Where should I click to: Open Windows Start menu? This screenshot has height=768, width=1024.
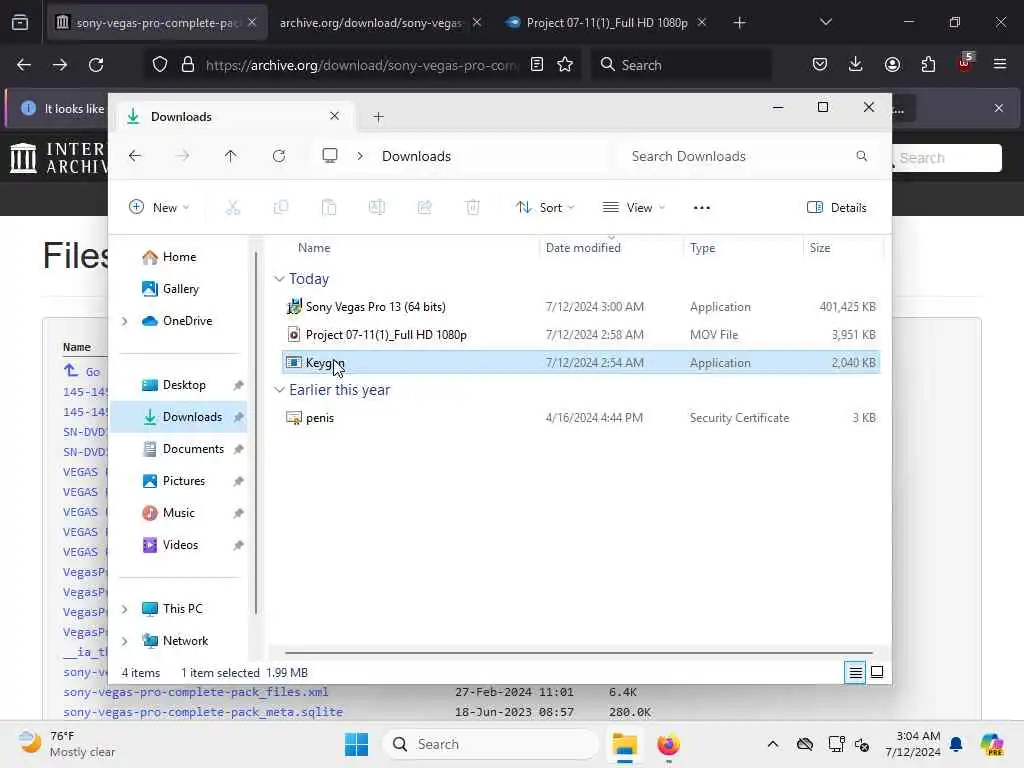point(357,744)
